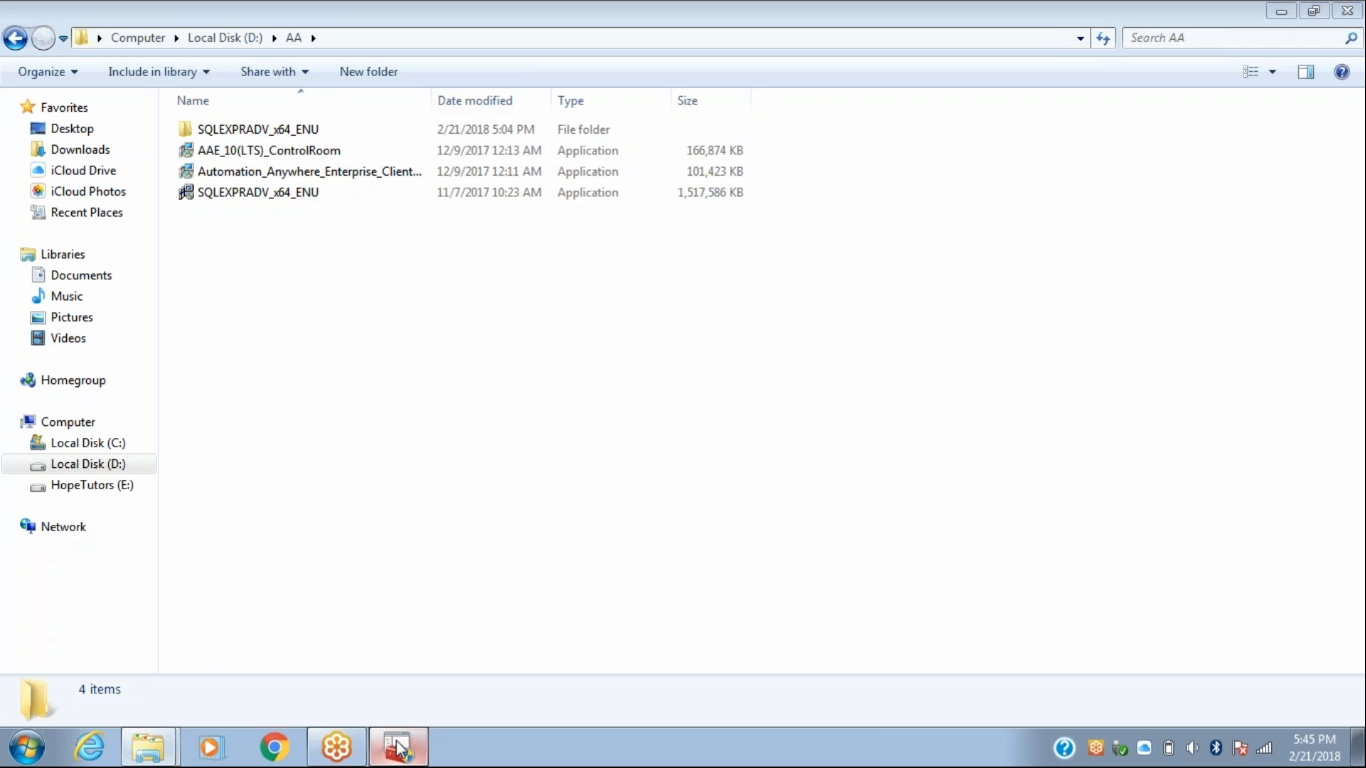The width and height of the screenshot is (1366, 768).
Task: Launch Google Chrome from taskbar
Action: [x=274, y=747]
